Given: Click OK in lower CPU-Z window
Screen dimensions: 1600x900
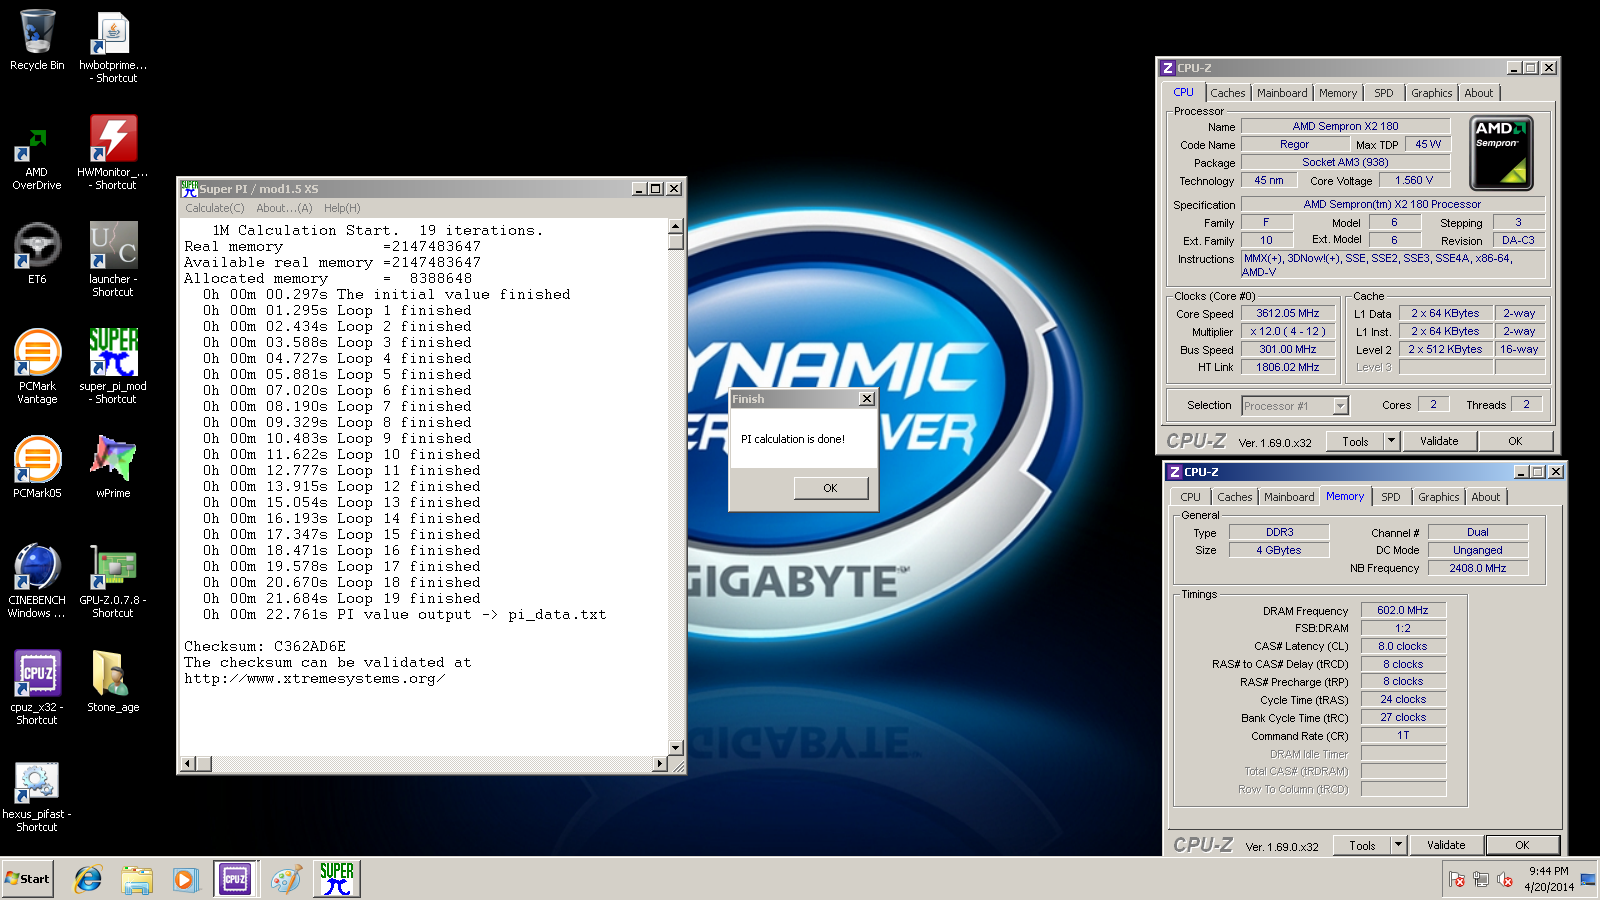Looking at the screenshot, I should [1522, 845].
